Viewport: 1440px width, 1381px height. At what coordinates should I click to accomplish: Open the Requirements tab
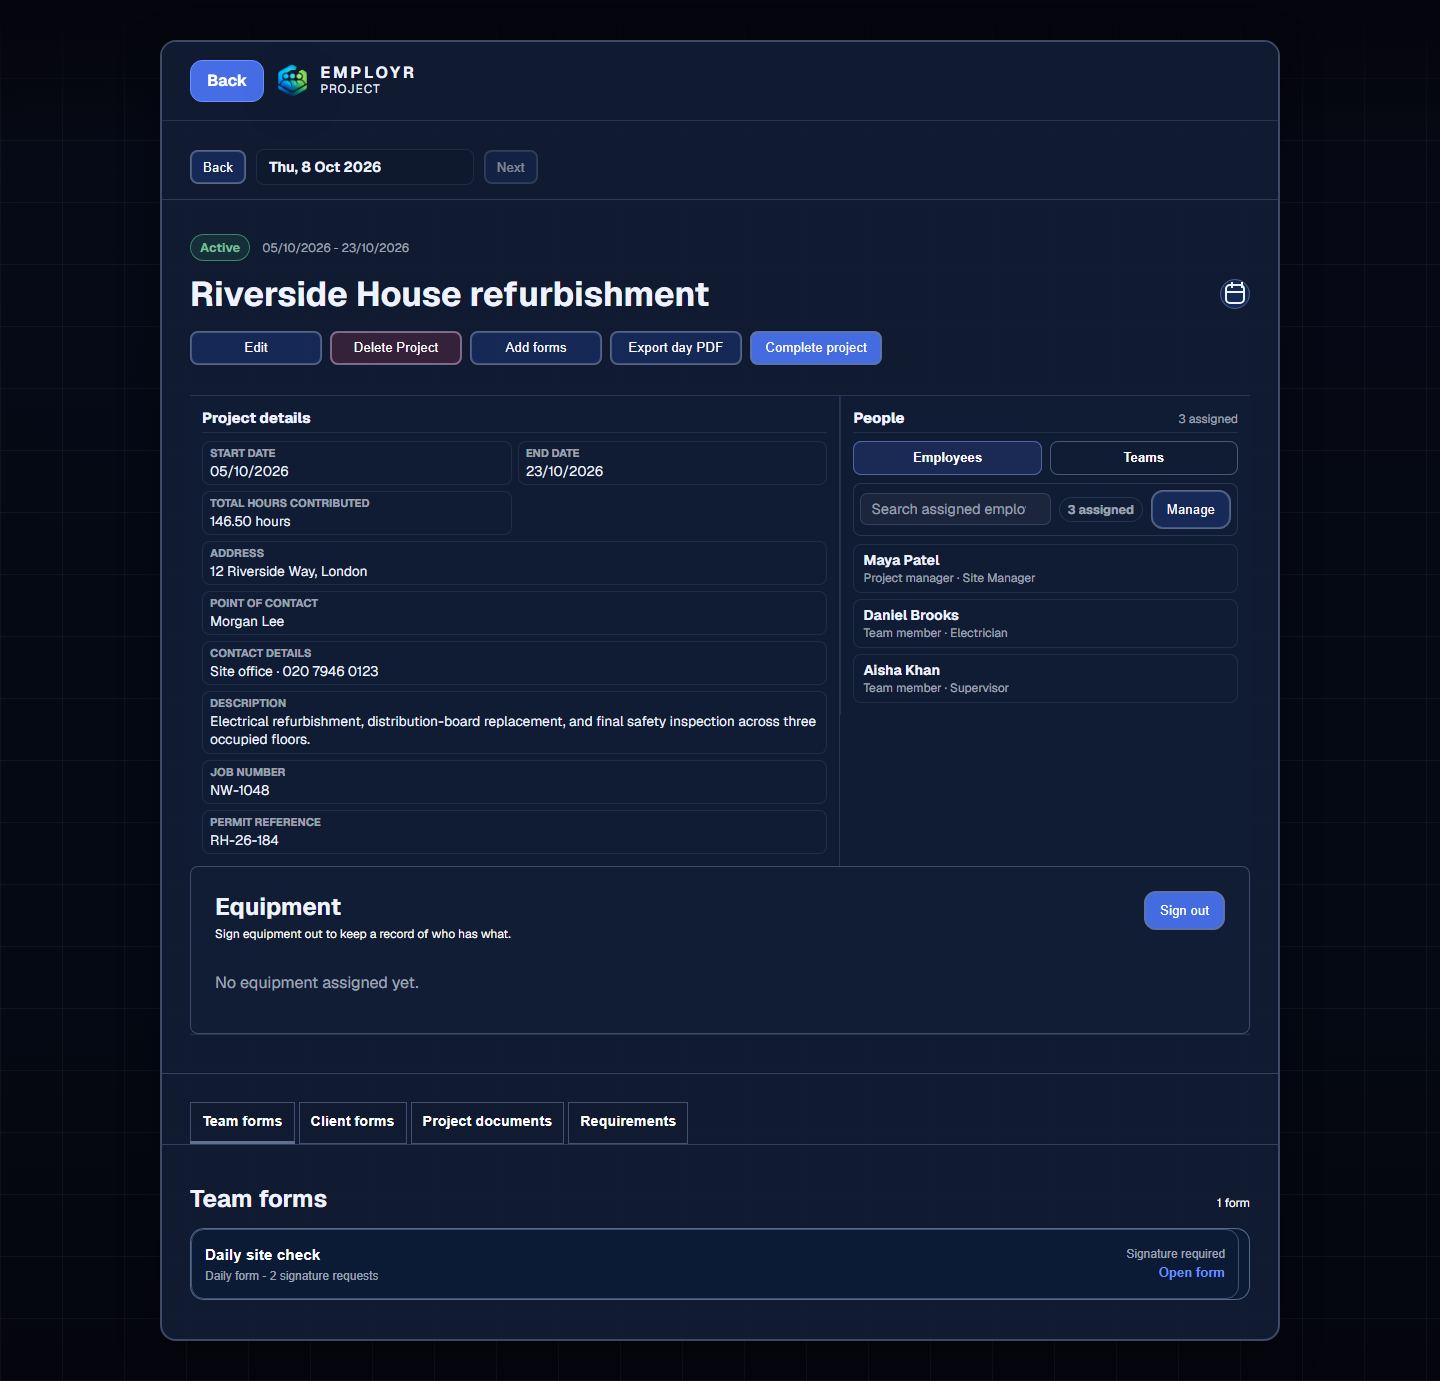(628, 1122)
